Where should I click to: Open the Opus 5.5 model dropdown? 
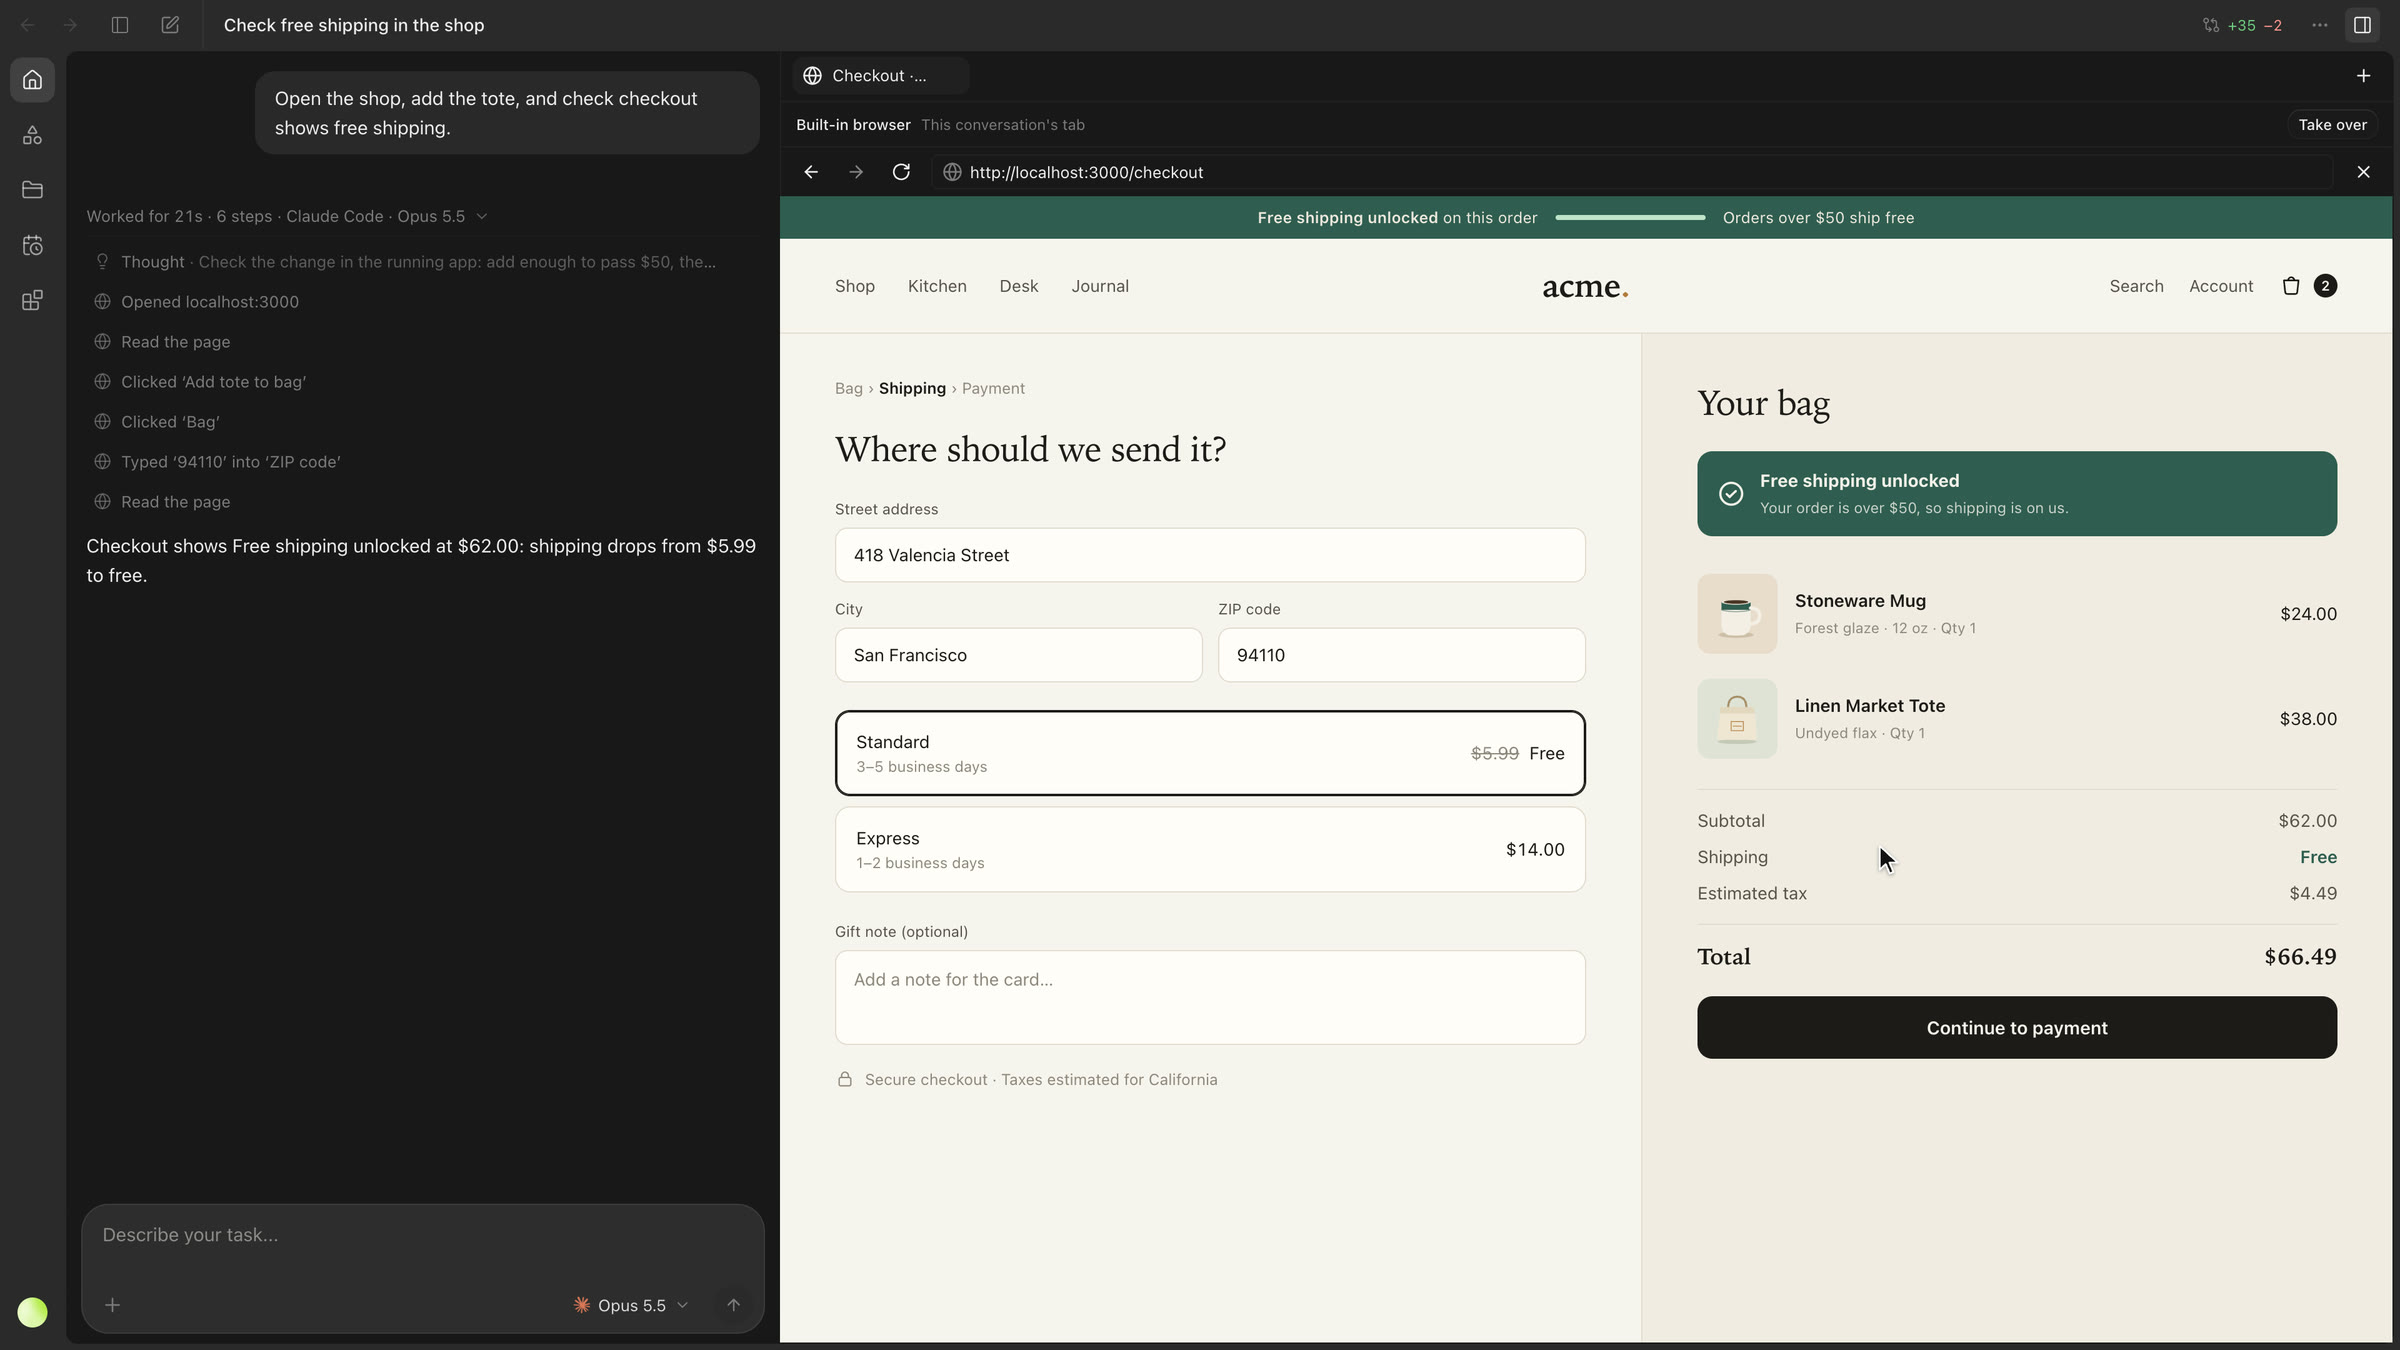(x=631, y=1305)
